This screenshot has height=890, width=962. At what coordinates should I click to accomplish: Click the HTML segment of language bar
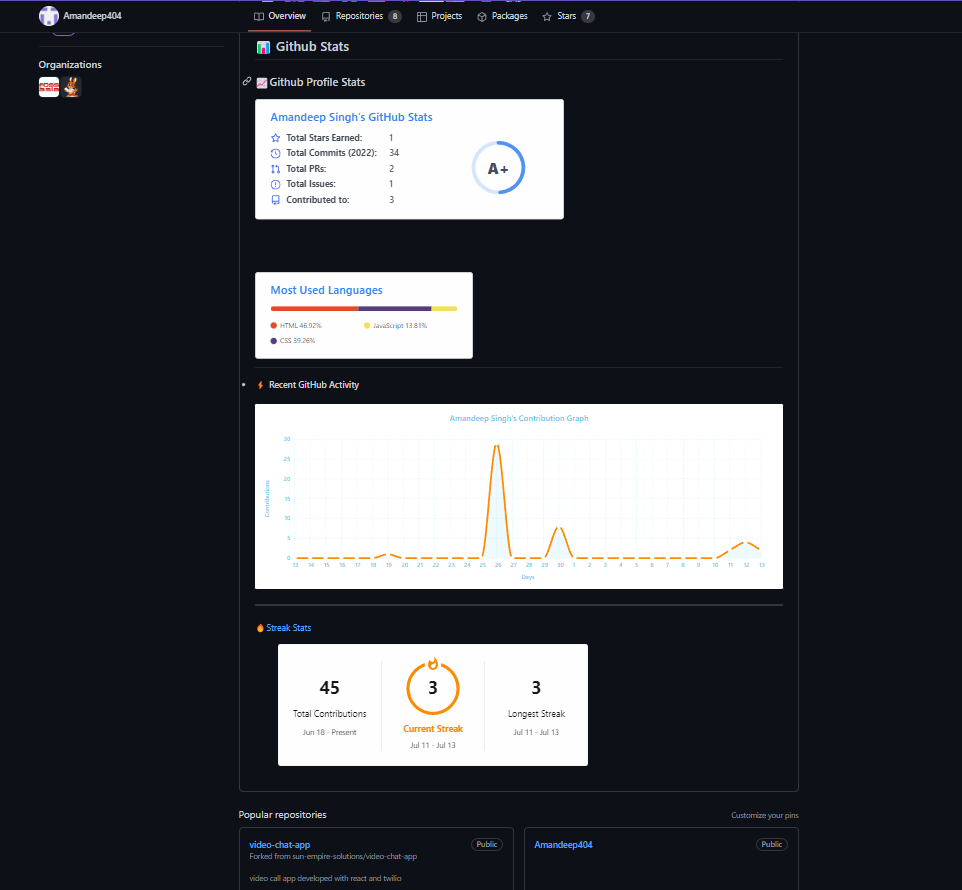[314, 309]
